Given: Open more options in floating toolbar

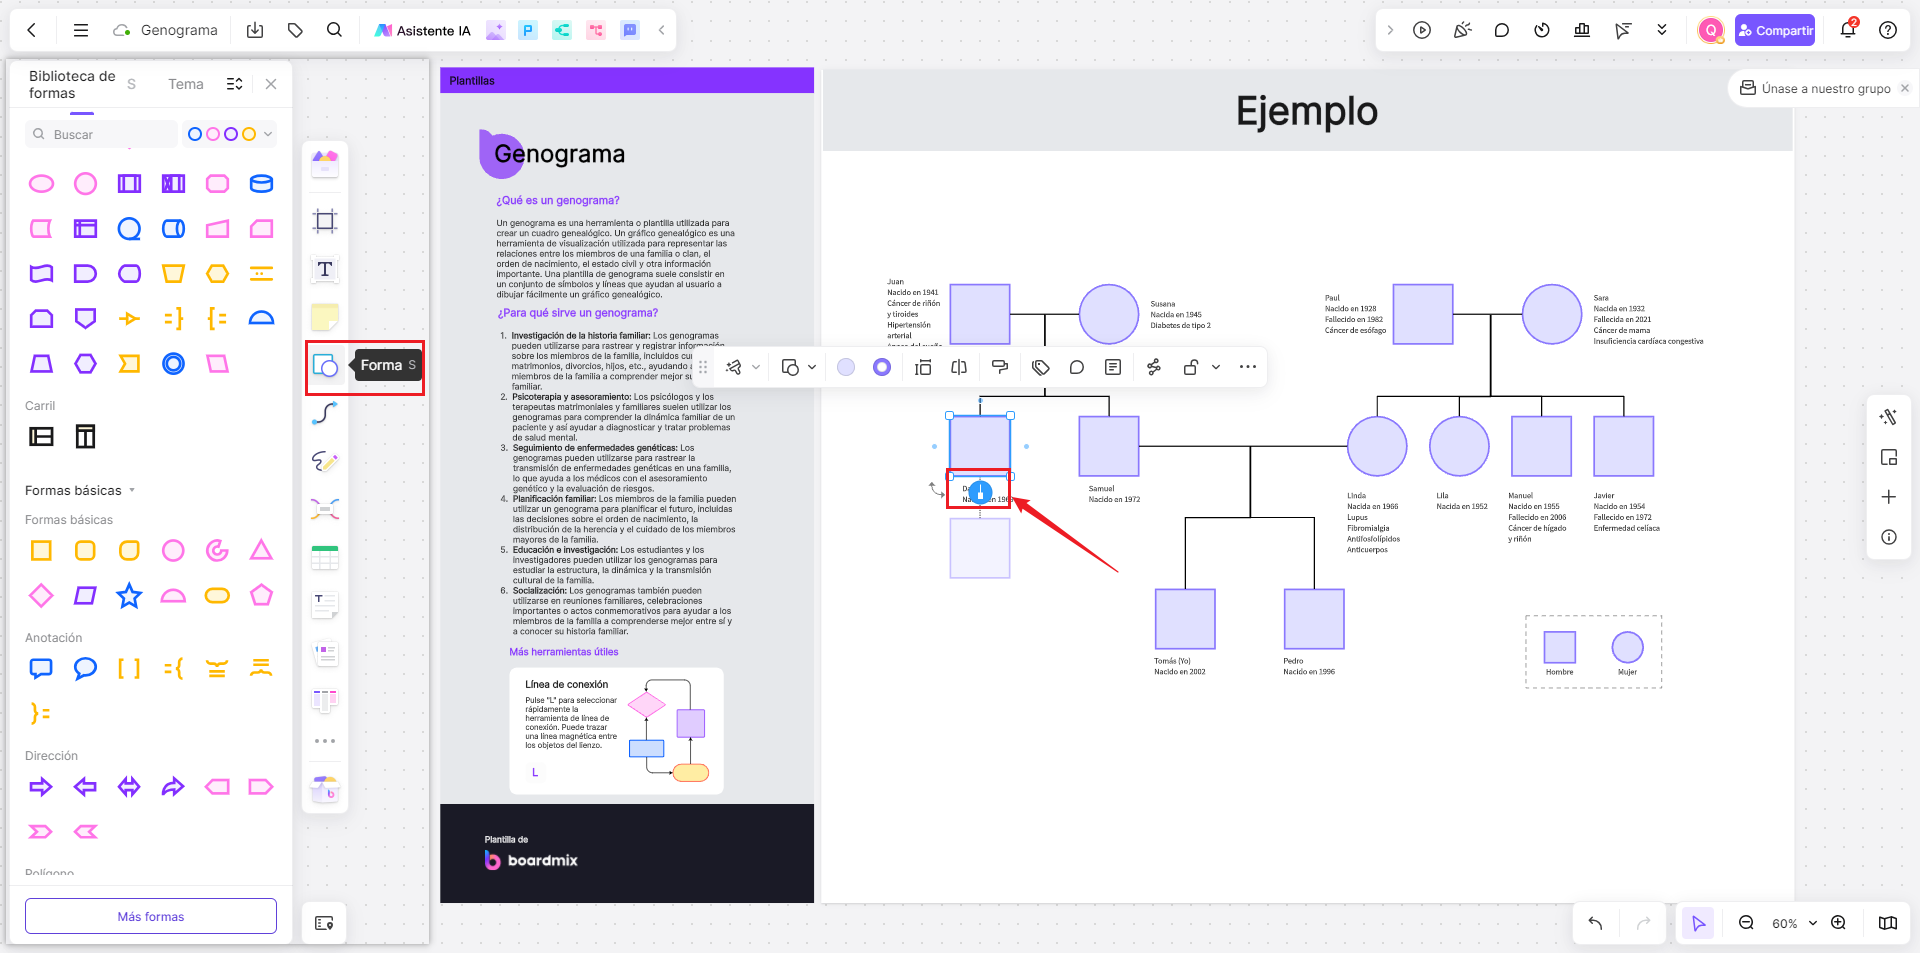Looking at the screenshot, I should 1248,367.
